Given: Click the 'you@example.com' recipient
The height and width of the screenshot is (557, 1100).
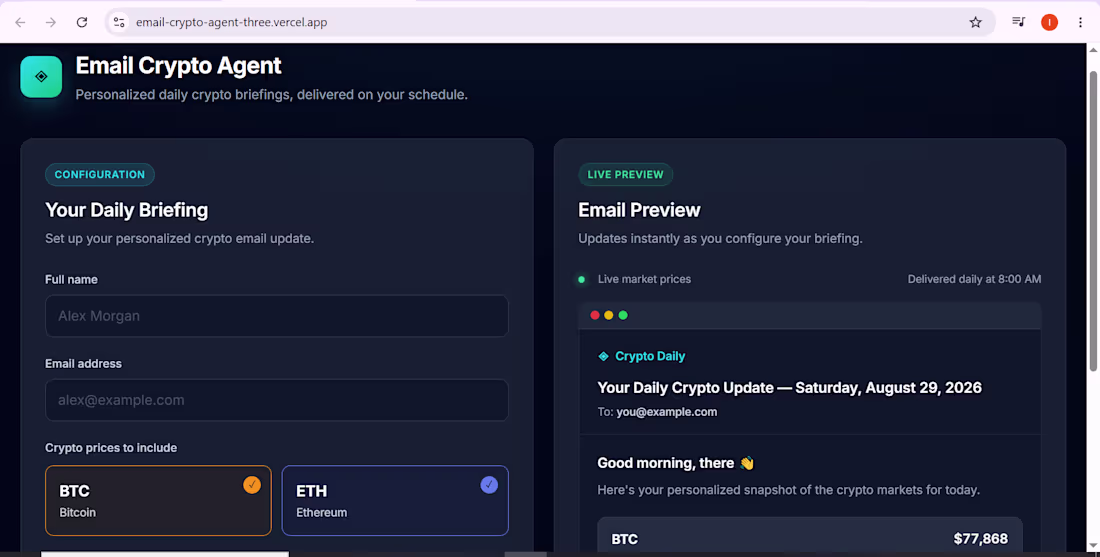Looking at the screenshot, I should coord(666,412).
